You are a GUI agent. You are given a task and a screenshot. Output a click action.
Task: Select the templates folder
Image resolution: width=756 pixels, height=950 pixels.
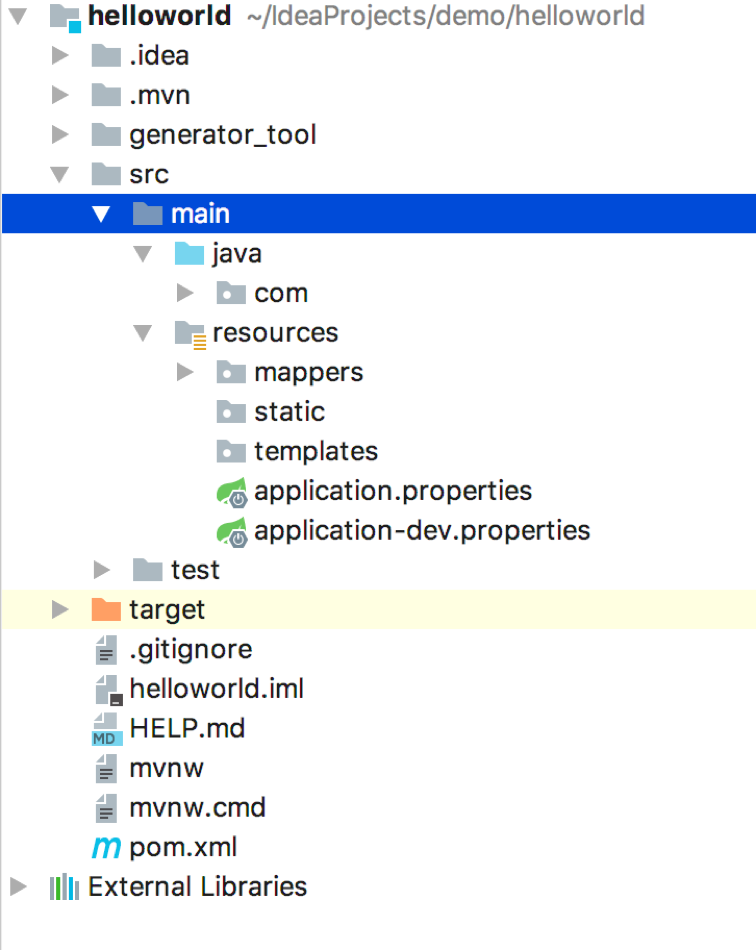pos(315,452)
